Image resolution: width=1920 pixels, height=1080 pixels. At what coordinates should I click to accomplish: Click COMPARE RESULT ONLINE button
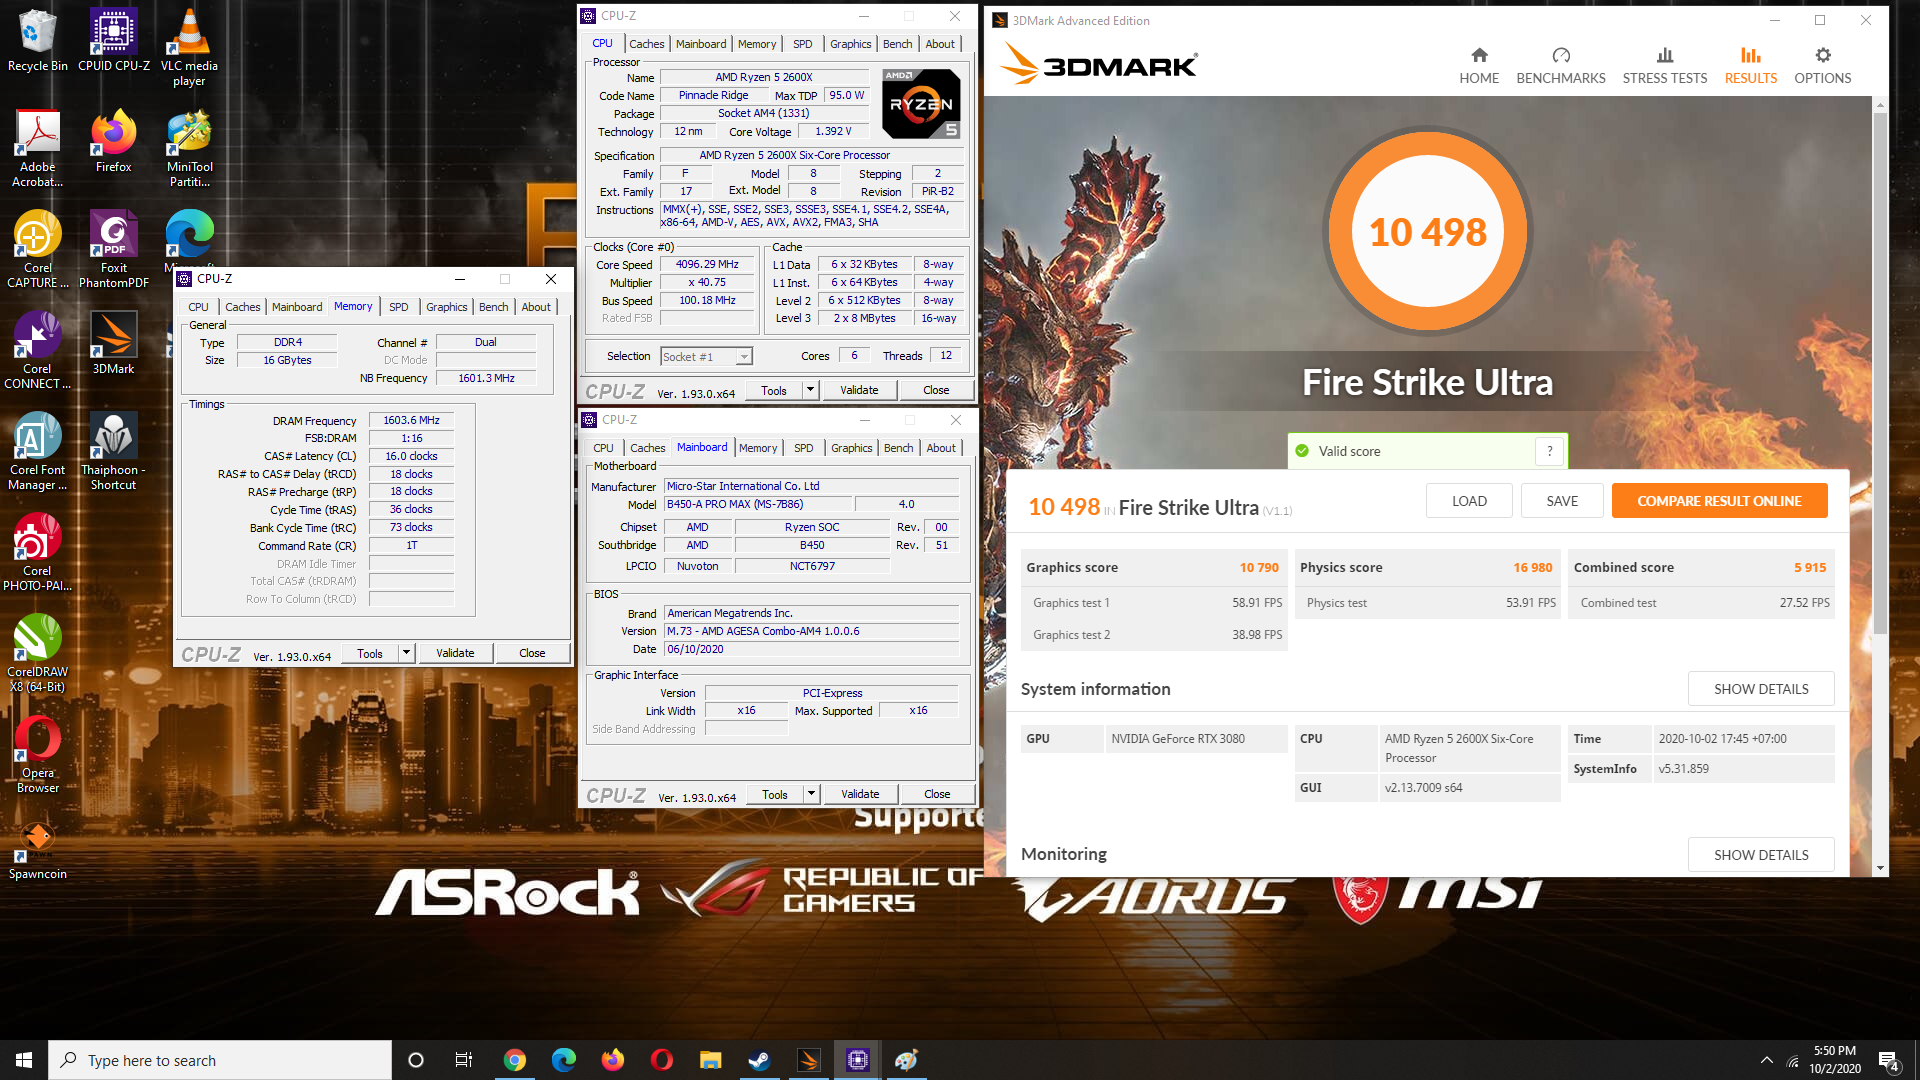pyautogui.click(x=1719, y=501)
